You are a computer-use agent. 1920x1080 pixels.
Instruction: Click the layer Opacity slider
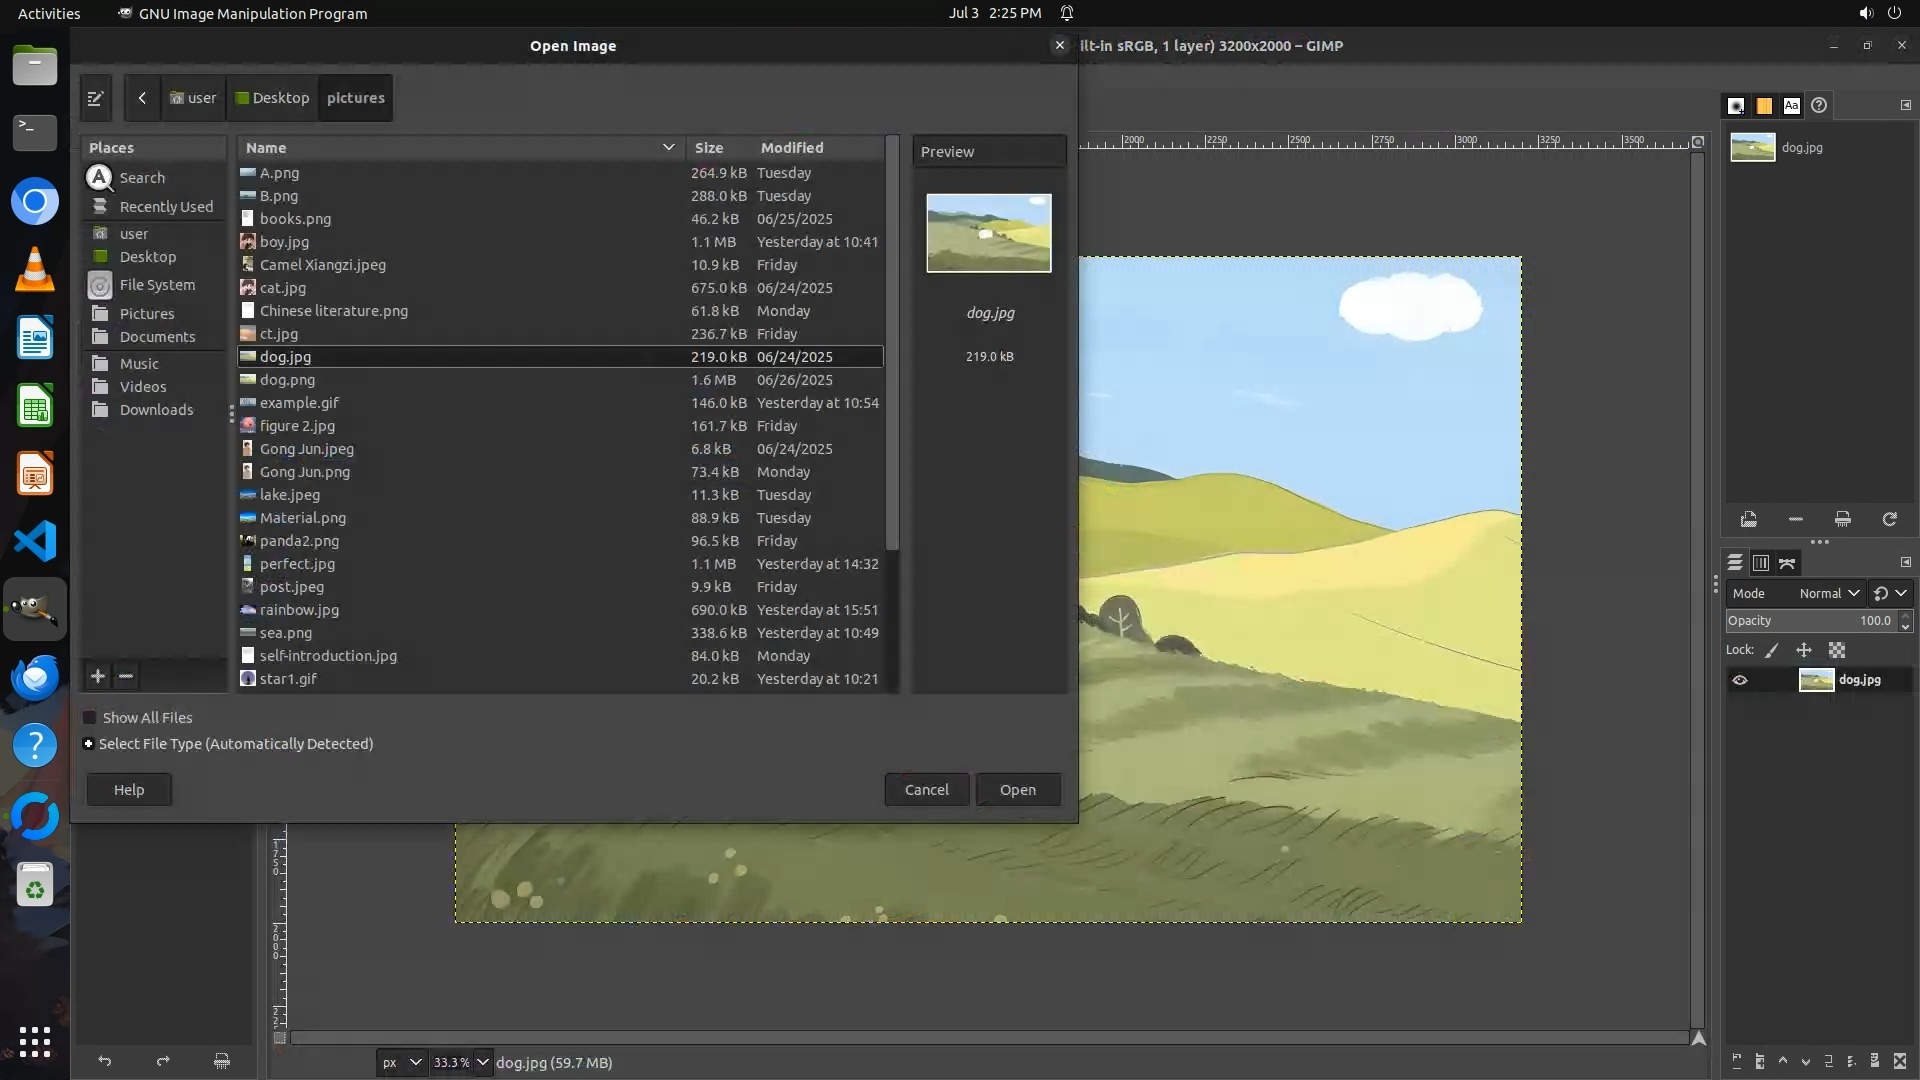[x=1810, y=621]
